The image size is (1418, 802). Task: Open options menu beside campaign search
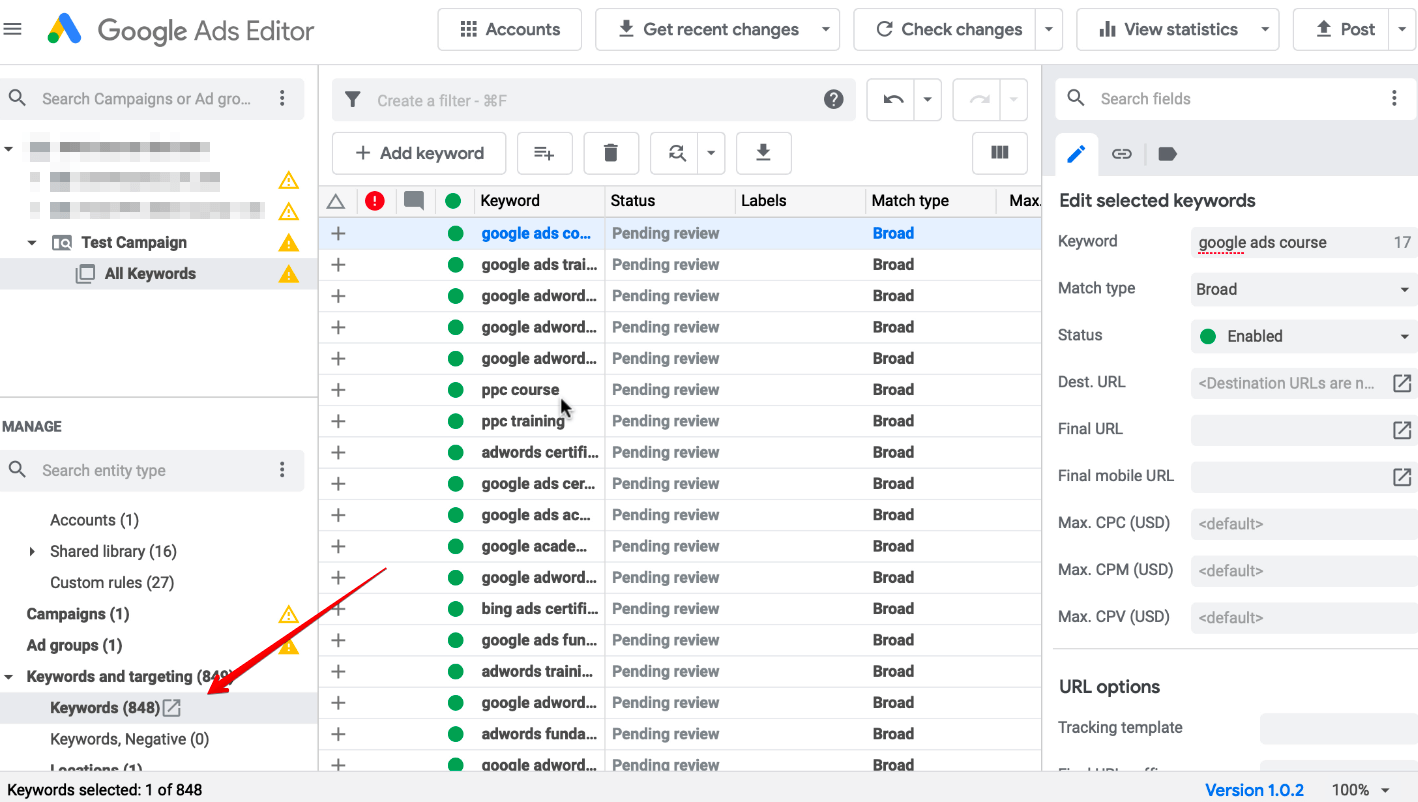point(283,98)
